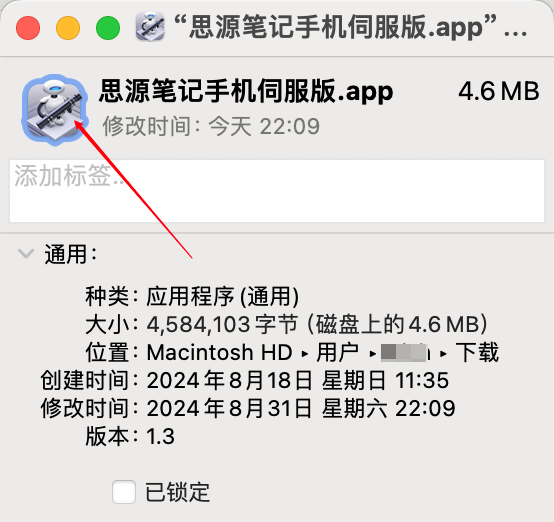
Task: Zoom window with the green button
Action: (108, 28)
